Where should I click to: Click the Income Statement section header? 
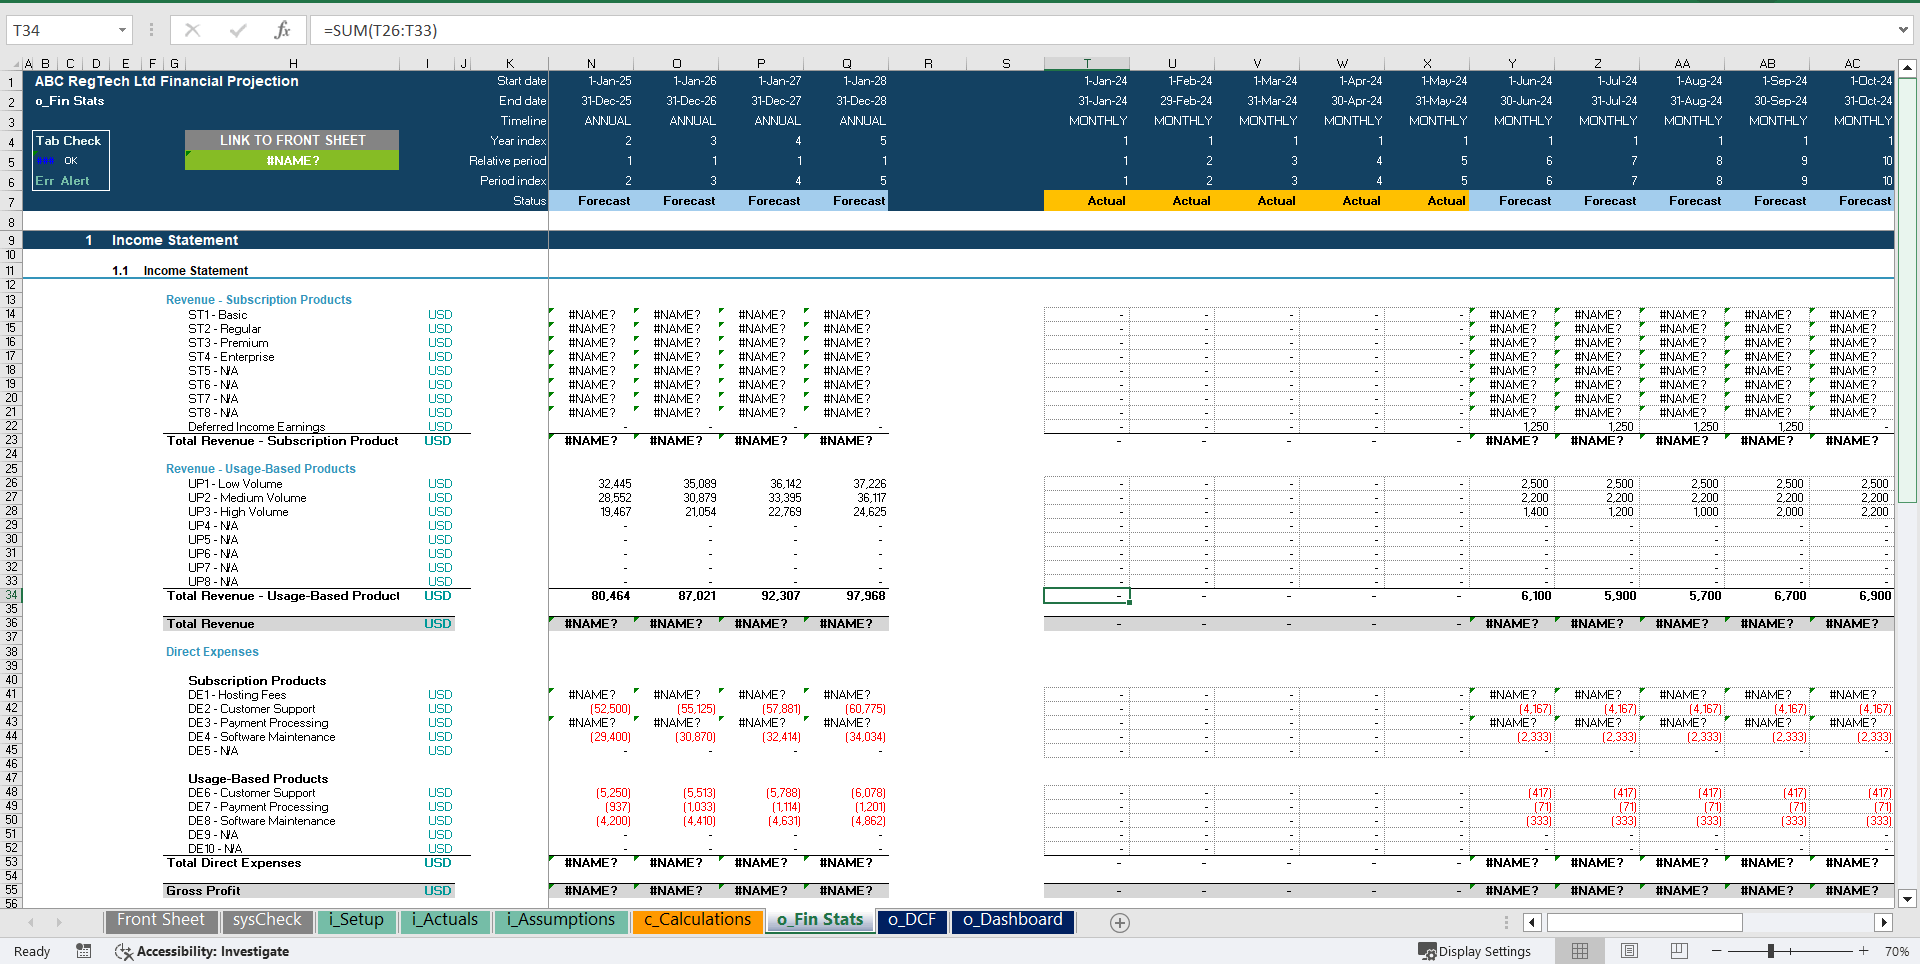[174, 240]
